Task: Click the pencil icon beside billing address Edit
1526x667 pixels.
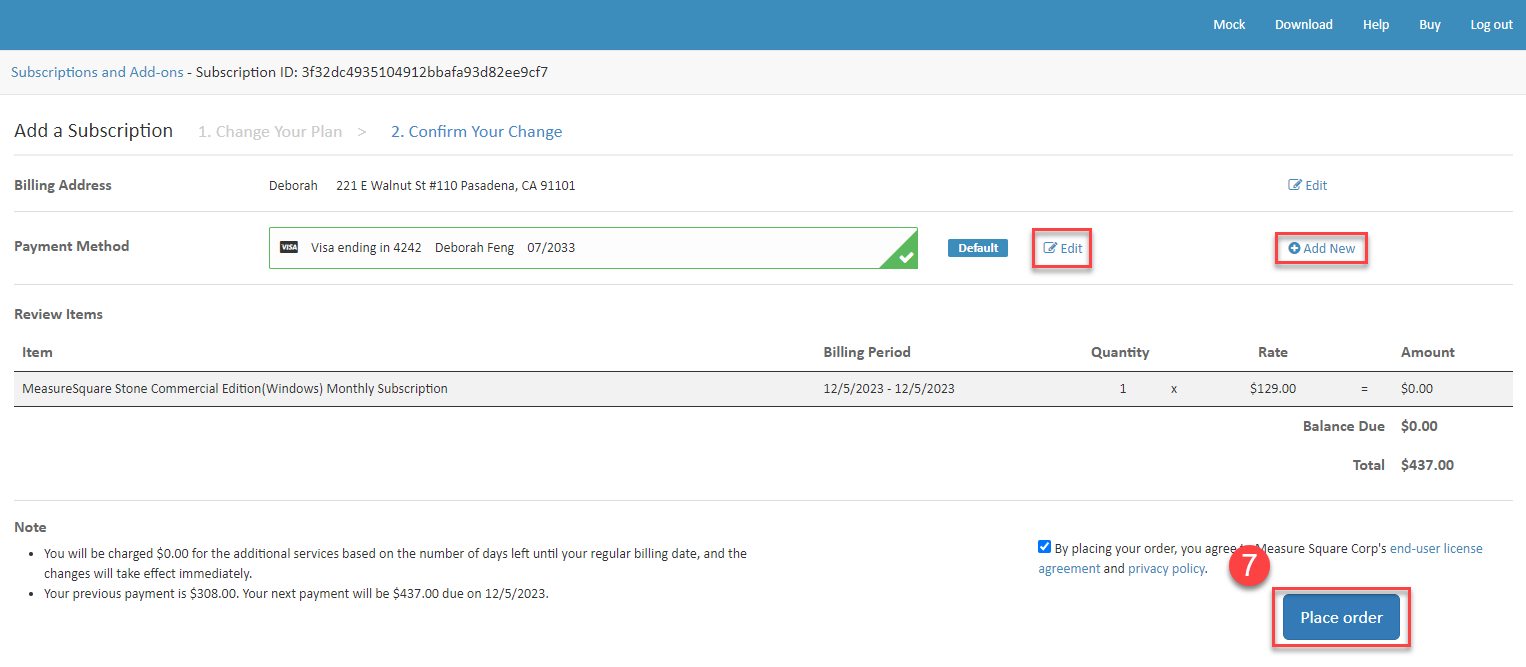Action: pyautogui.click(x=1295, y=185)
